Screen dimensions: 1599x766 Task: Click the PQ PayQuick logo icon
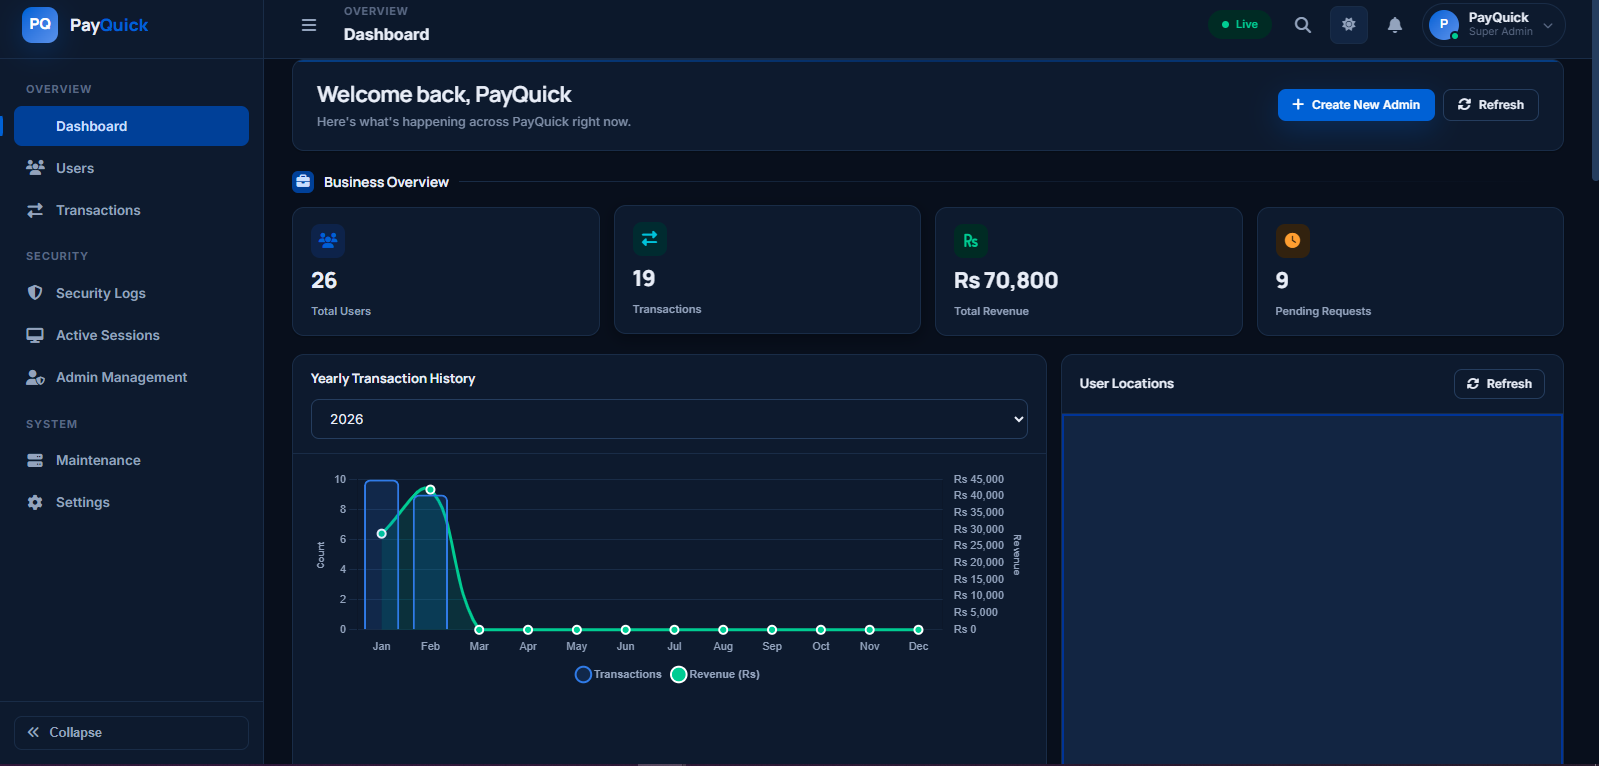pos(40,24)
